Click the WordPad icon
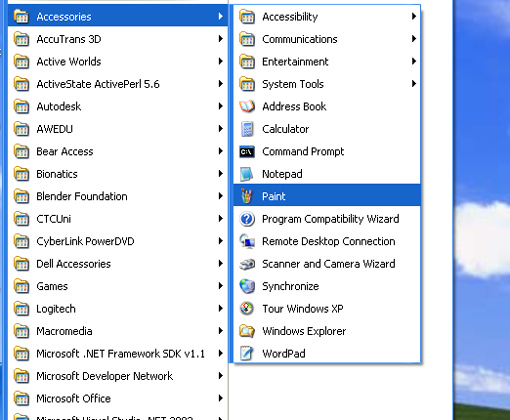Viewport: 510px width, 420px height. [247, 353]
